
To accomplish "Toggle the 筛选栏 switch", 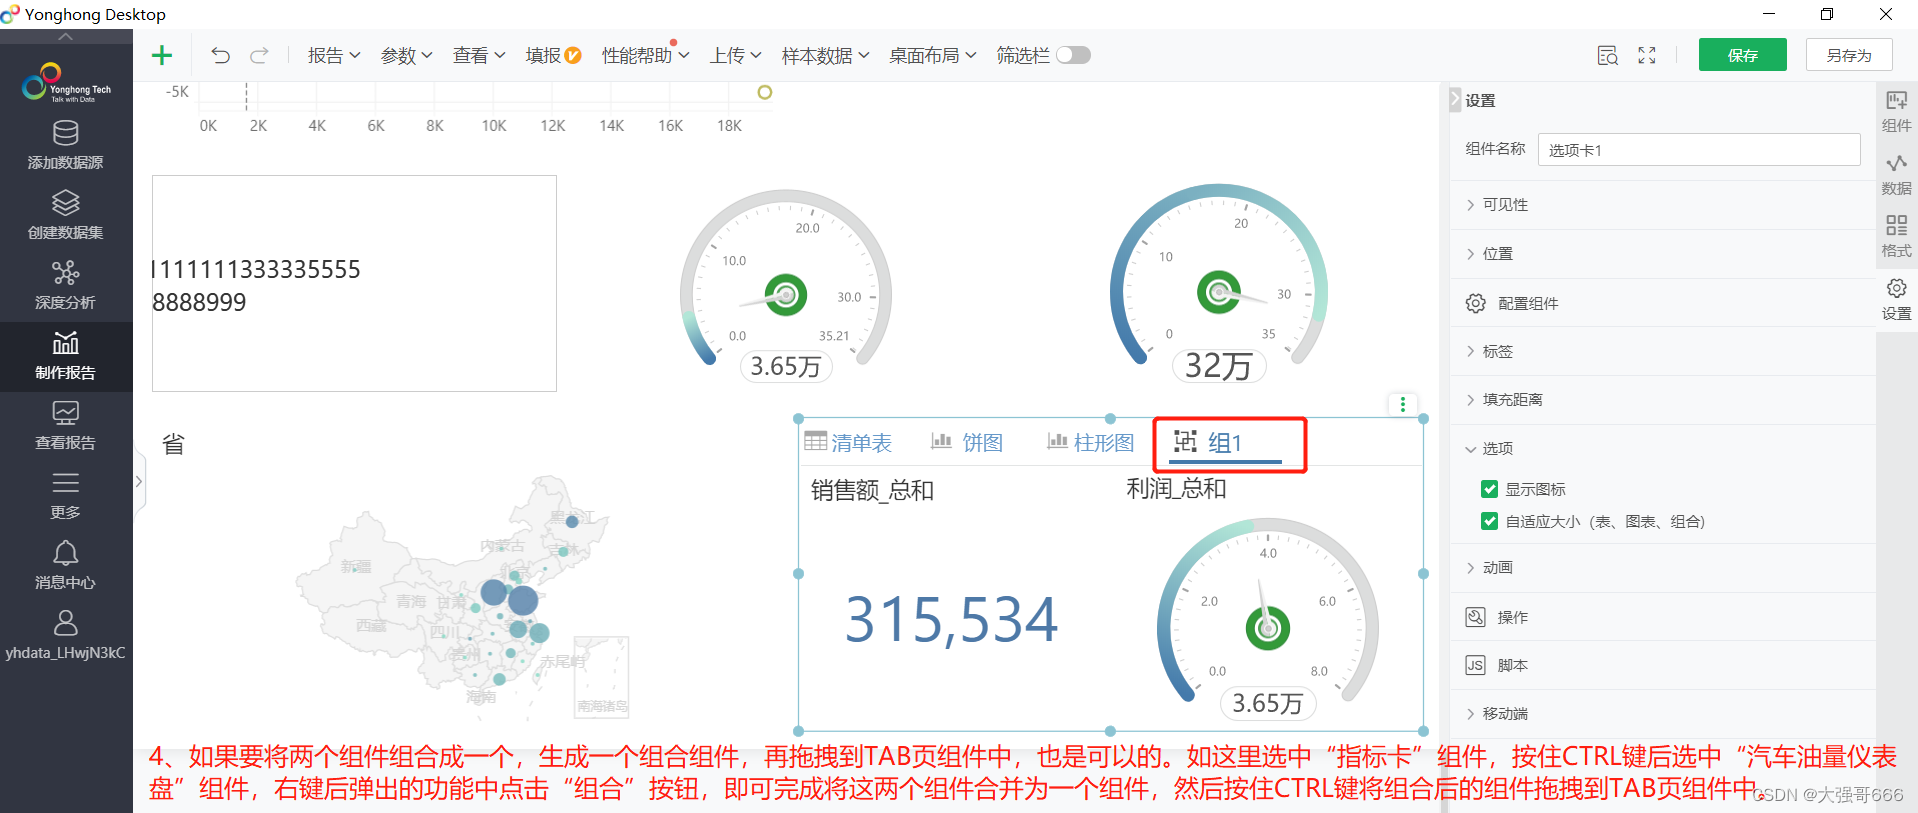I will 1073,55.
